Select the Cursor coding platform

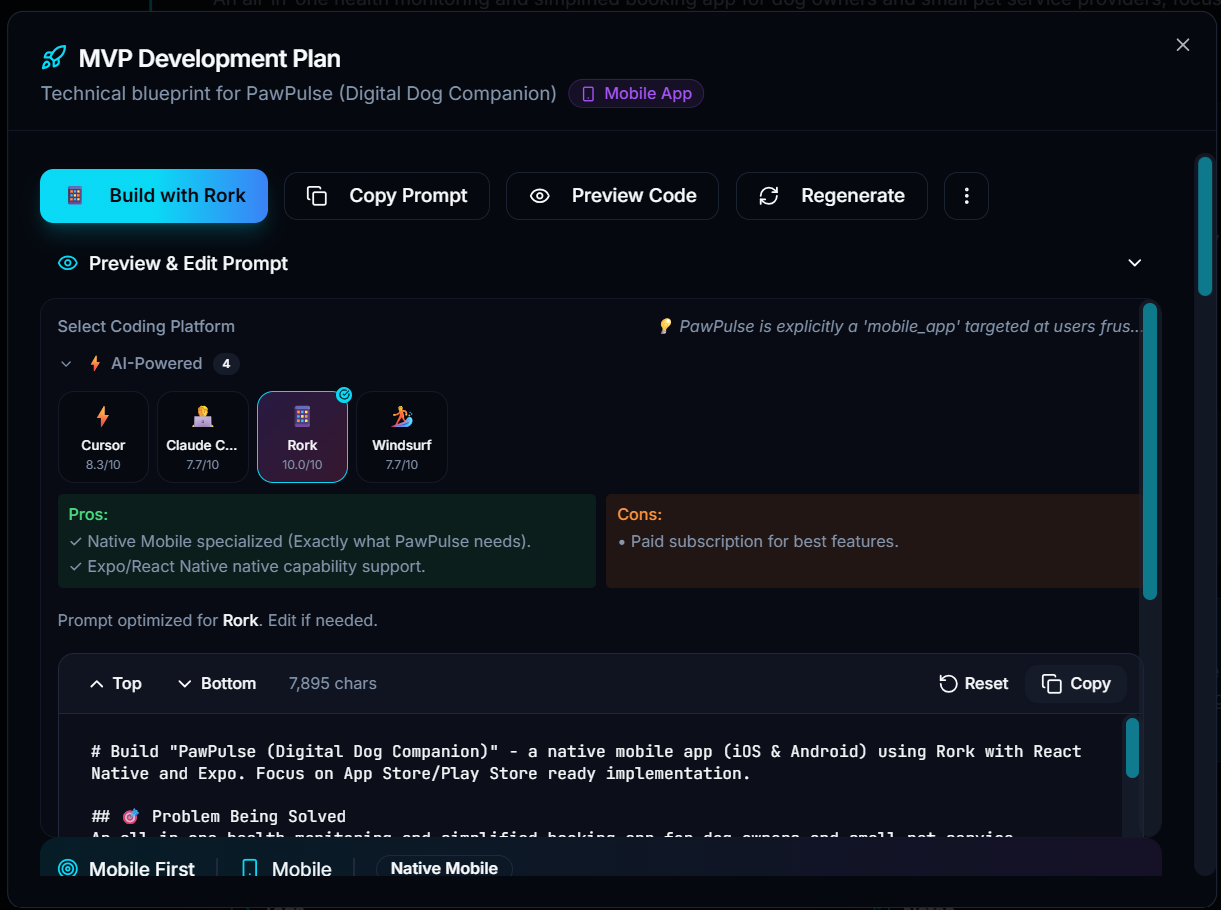103,436
